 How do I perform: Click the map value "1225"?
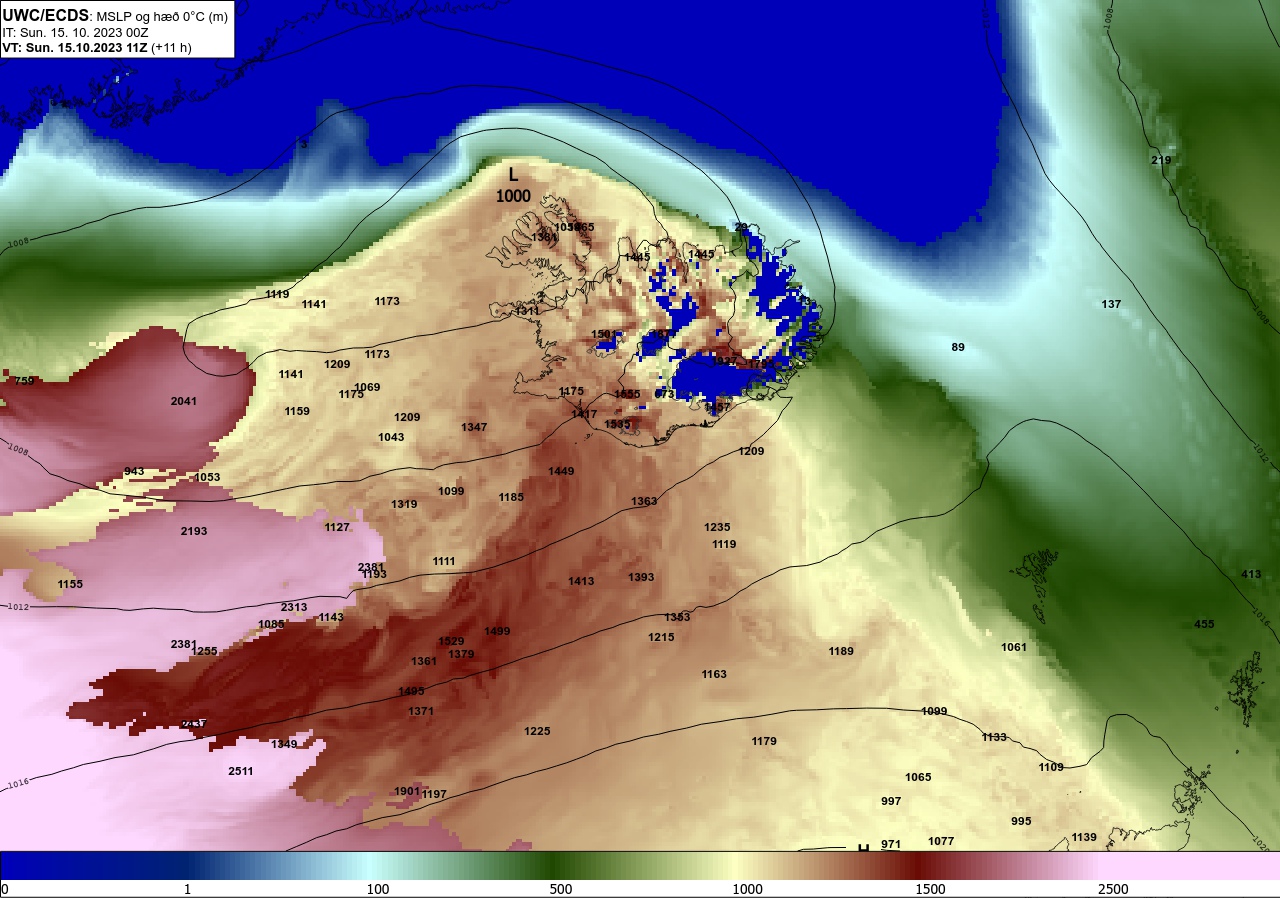[x=537, y=731]
